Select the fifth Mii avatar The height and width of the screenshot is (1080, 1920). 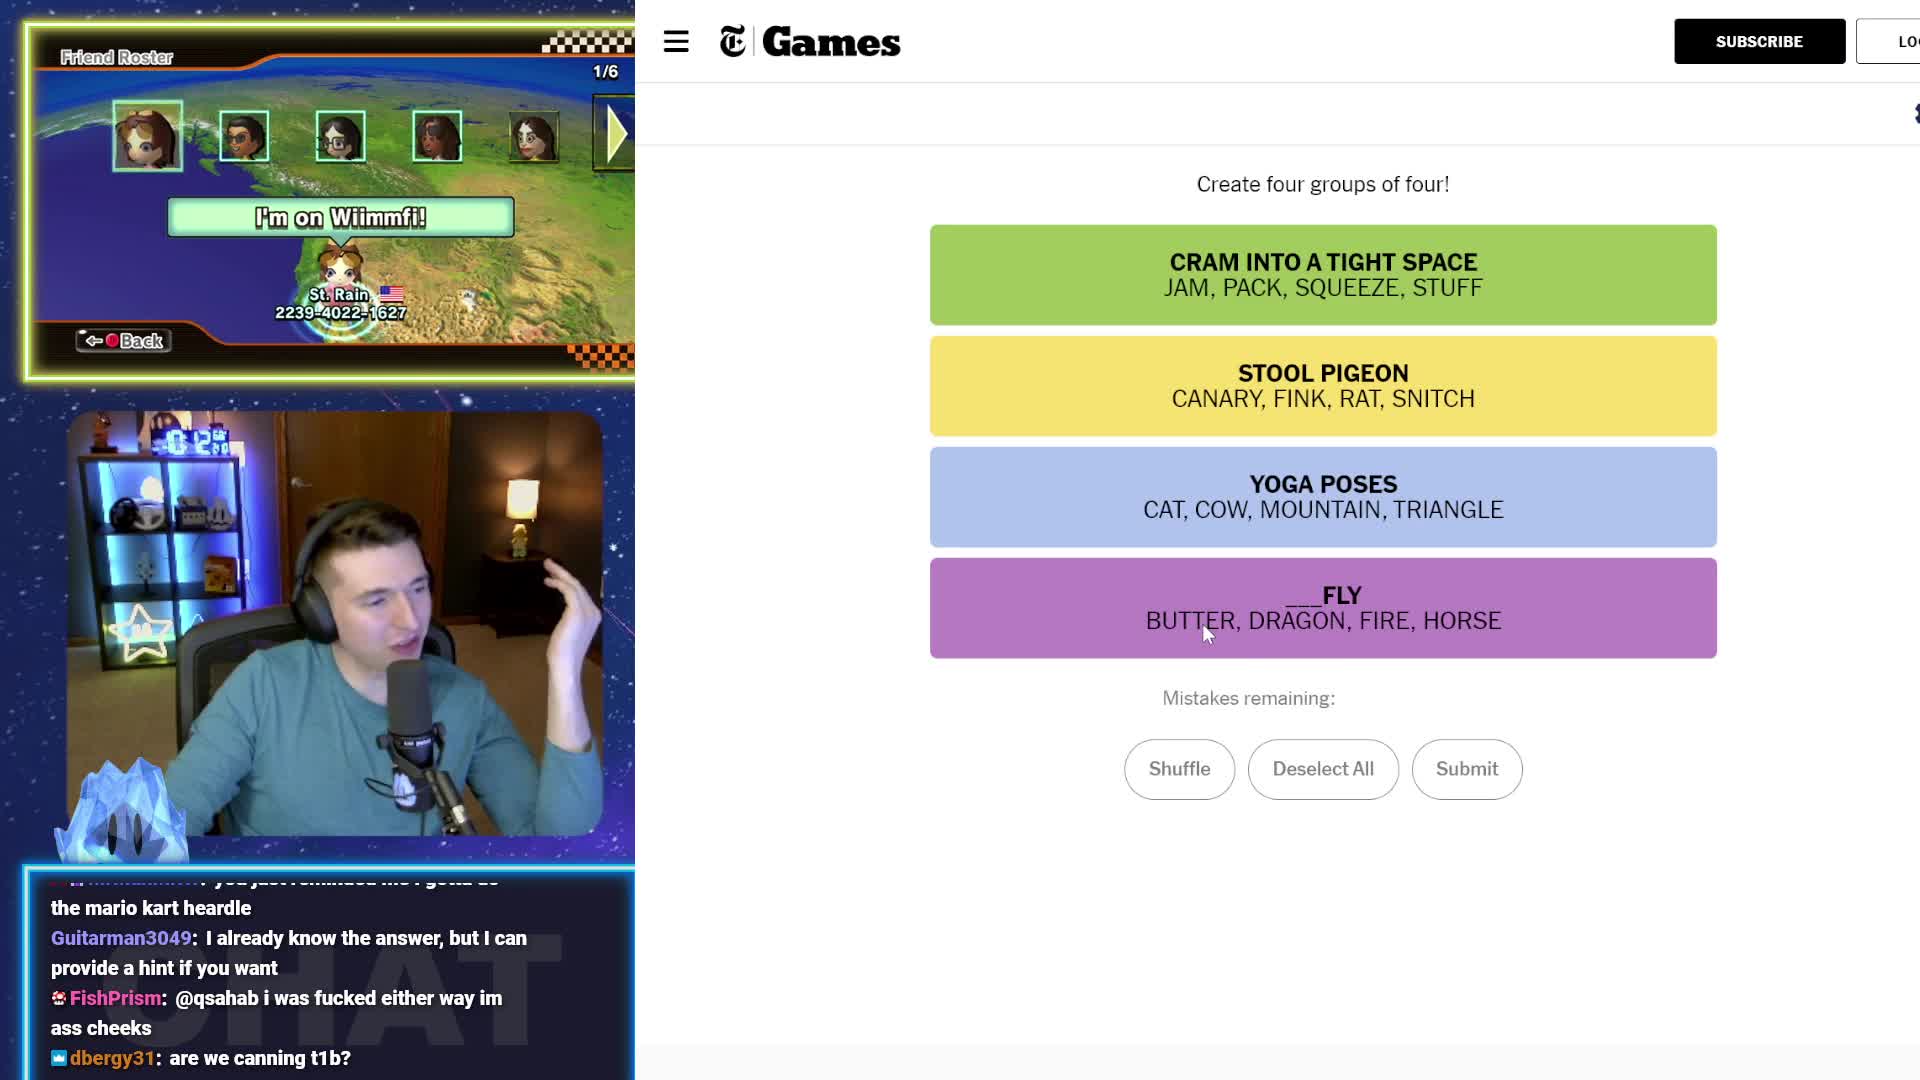[534, 136]
